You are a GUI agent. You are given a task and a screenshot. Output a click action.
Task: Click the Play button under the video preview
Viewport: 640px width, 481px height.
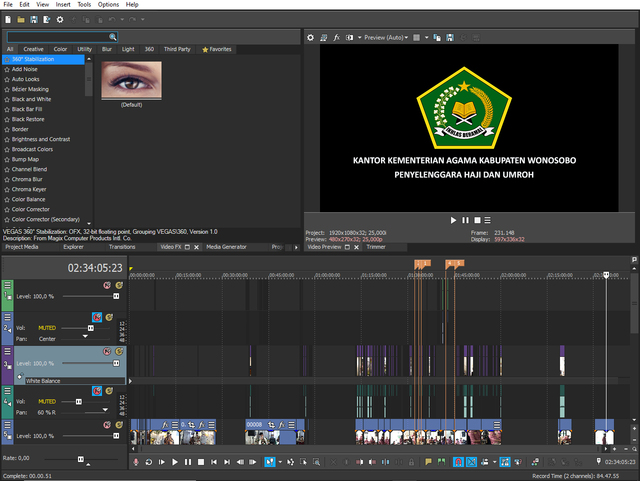click(x=453, y=220)
